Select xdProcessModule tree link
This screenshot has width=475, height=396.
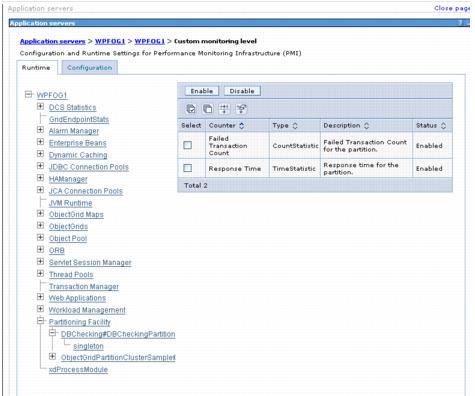(x=78, y=370)
